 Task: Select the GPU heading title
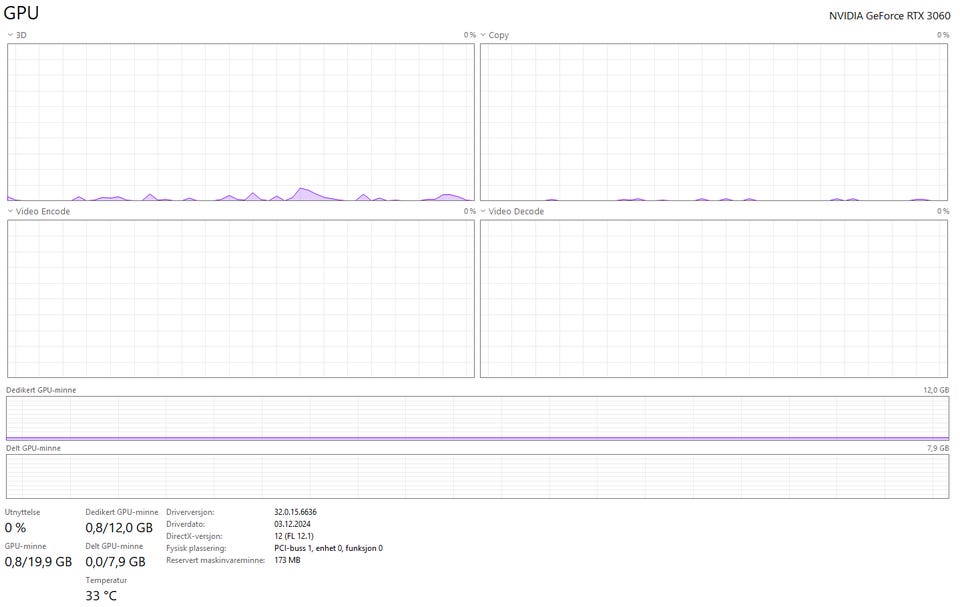point(21,13)
